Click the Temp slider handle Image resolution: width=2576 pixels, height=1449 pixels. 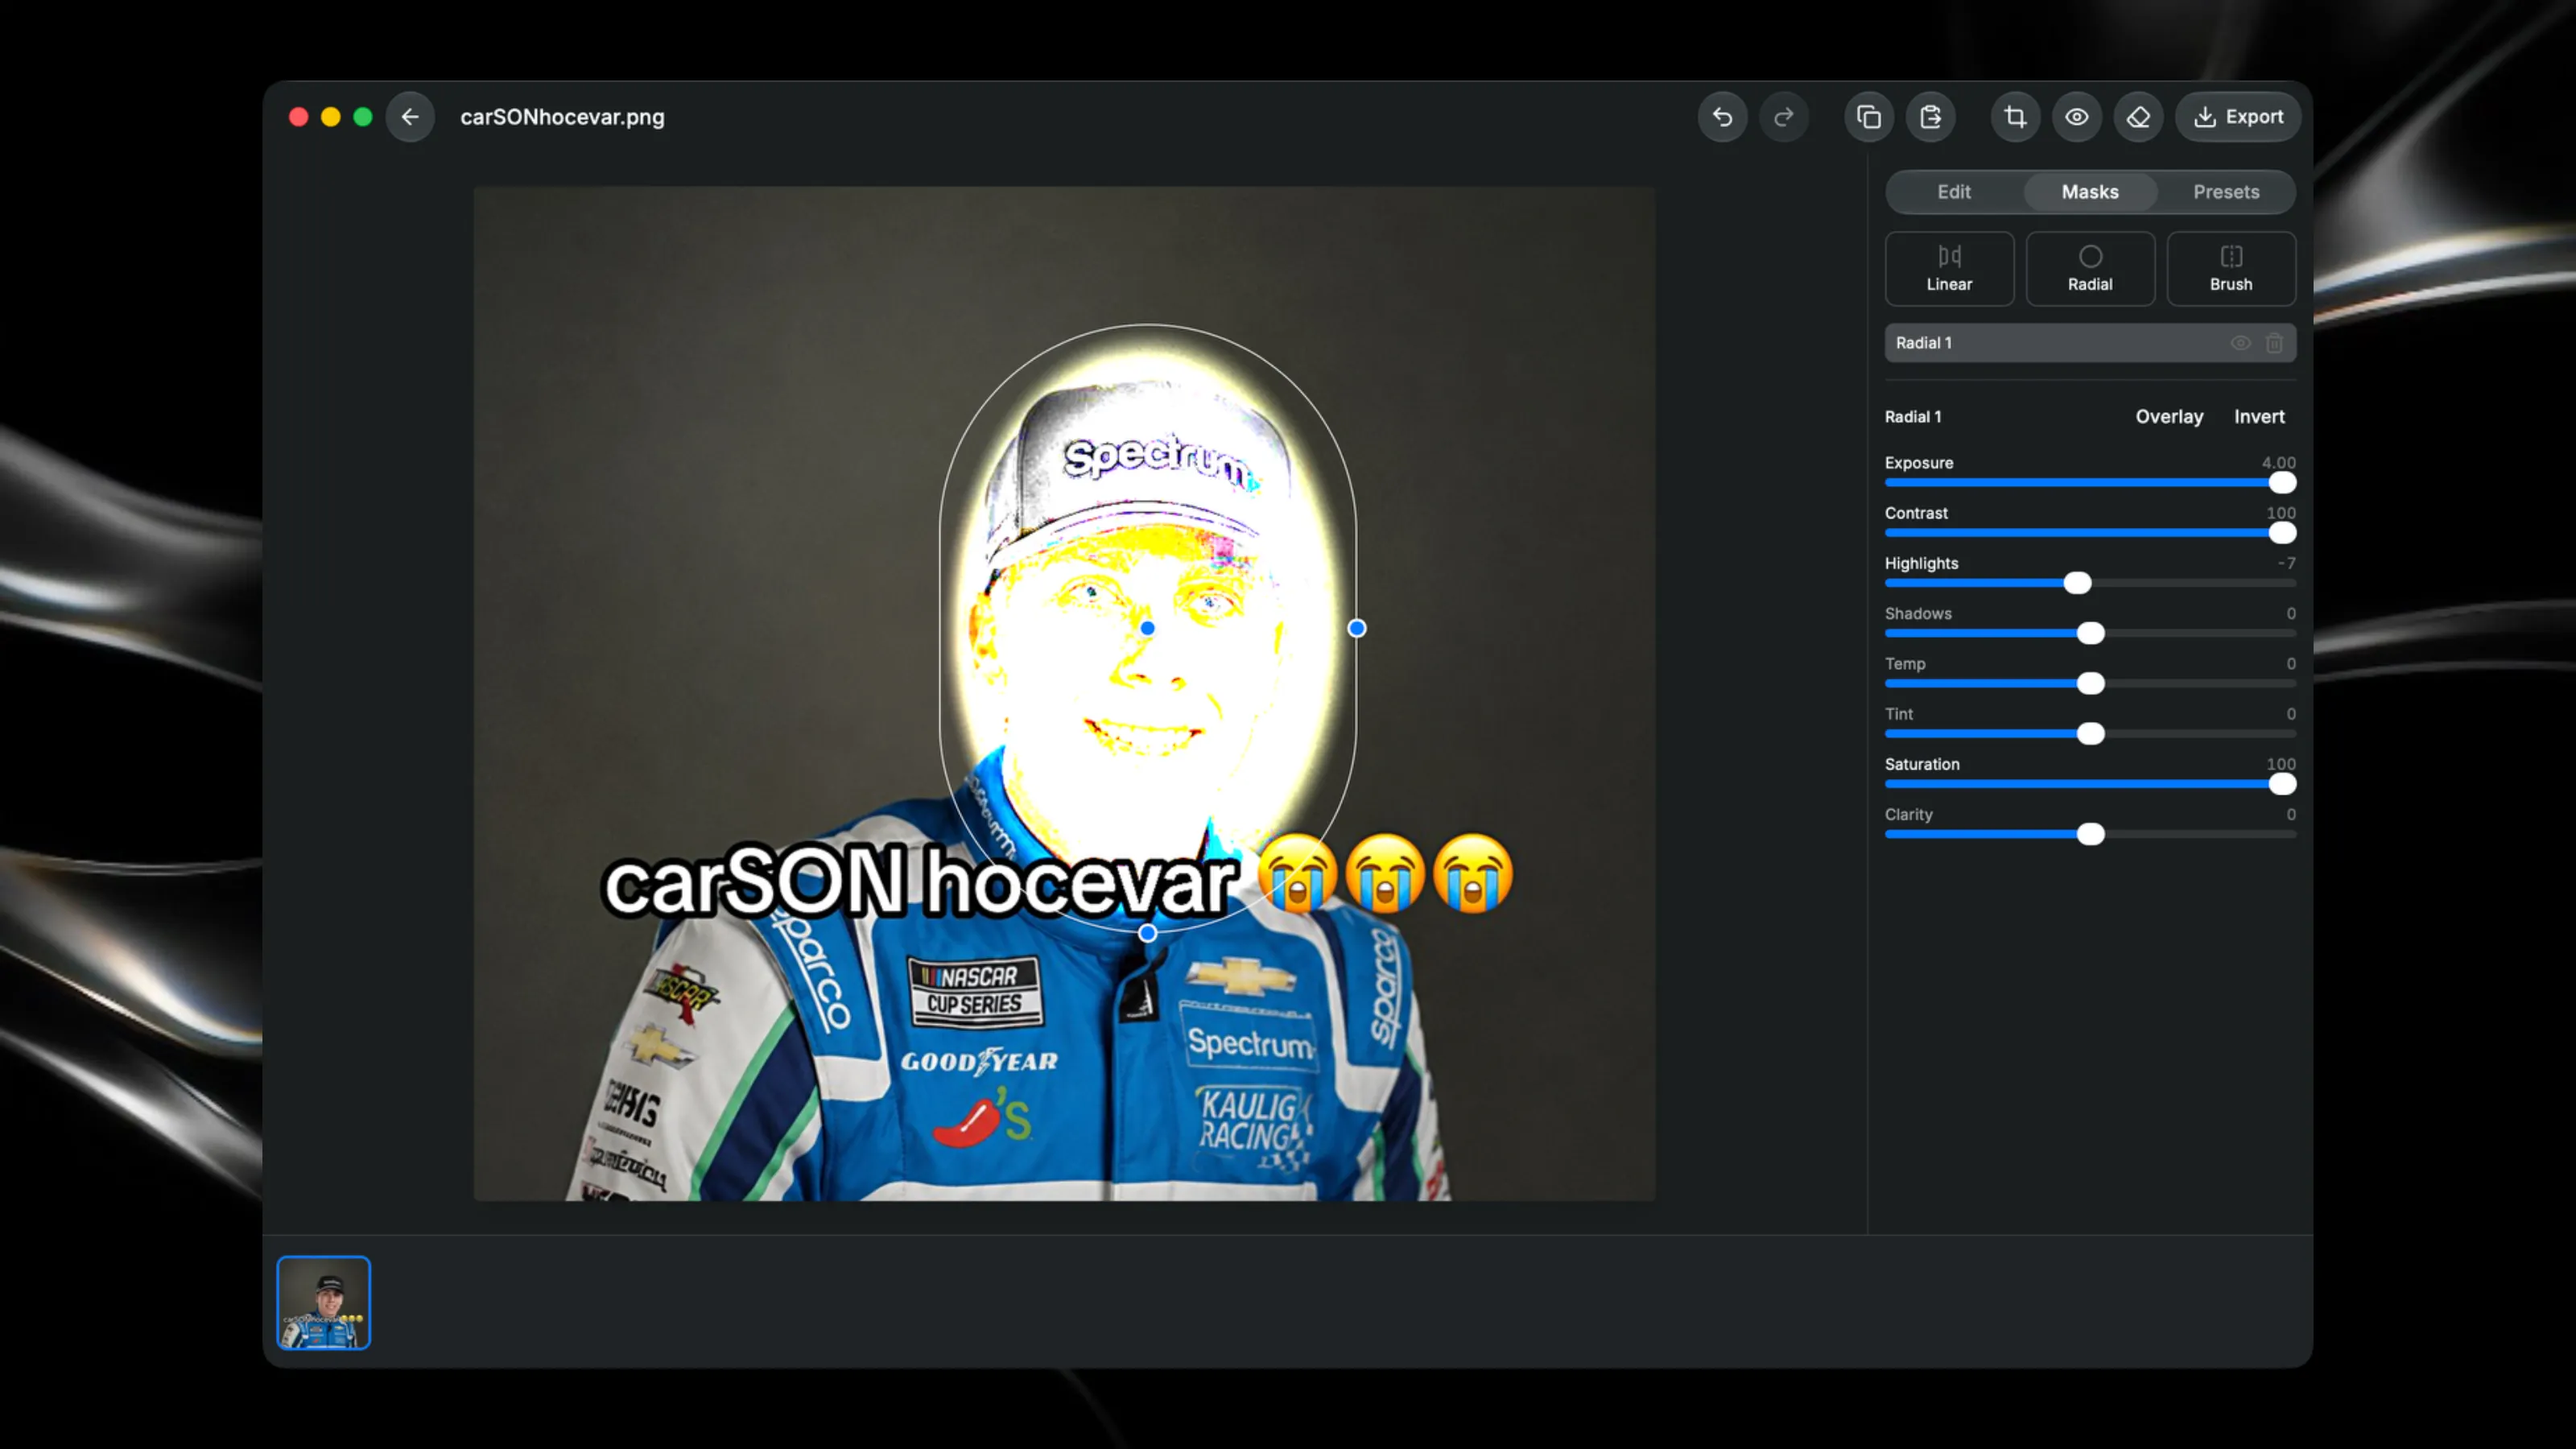tap(2090, 684)
